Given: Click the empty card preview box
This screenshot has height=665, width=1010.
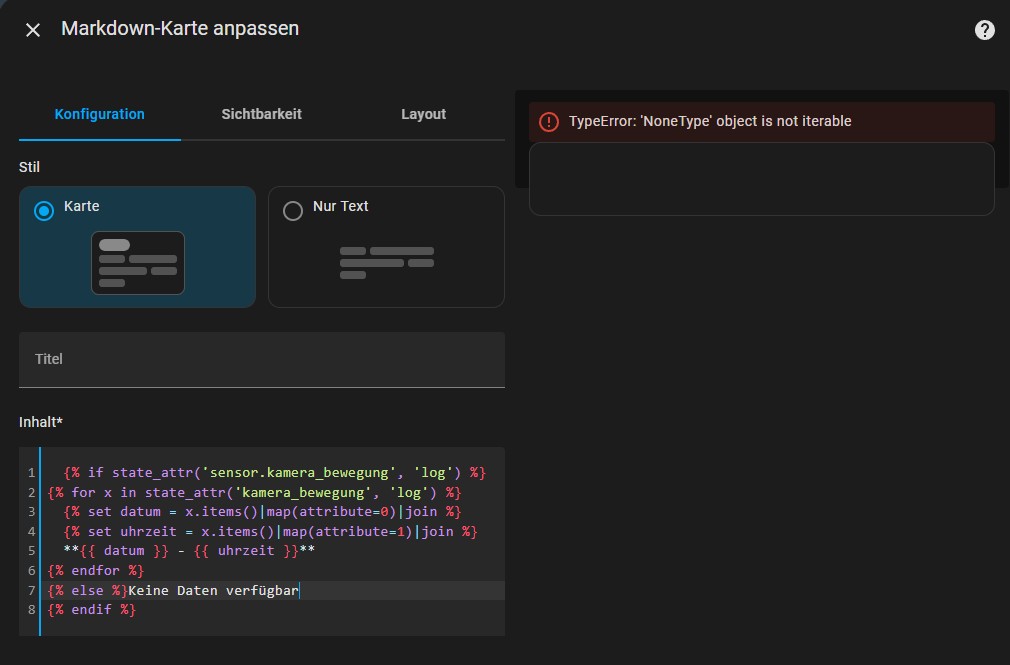Looking at the screenshot, I should pyautogui.click(x=761, y=179).
